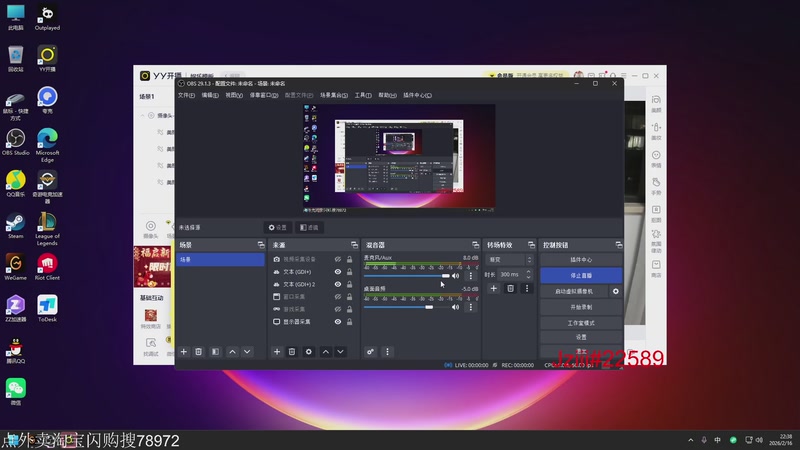Remove transition with trash icon

(x=510, y=289)
